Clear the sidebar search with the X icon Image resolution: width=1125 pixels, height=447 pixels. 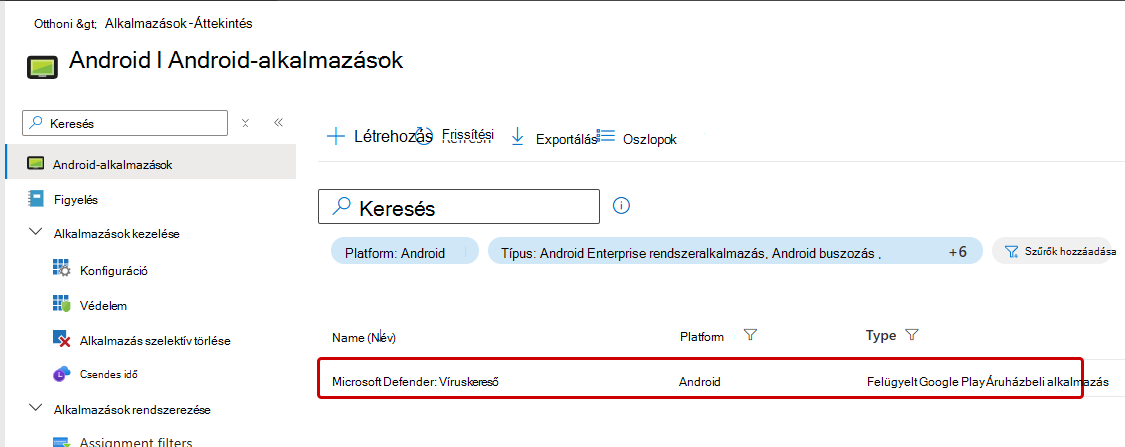coord(245,123)
